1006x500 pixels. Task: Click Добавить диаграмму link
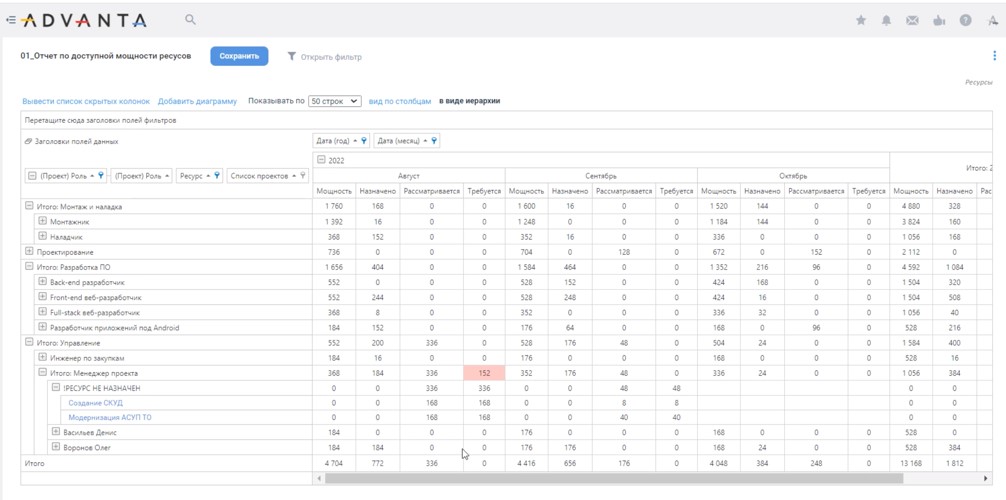pyautogui.click(x=198, y=101)
